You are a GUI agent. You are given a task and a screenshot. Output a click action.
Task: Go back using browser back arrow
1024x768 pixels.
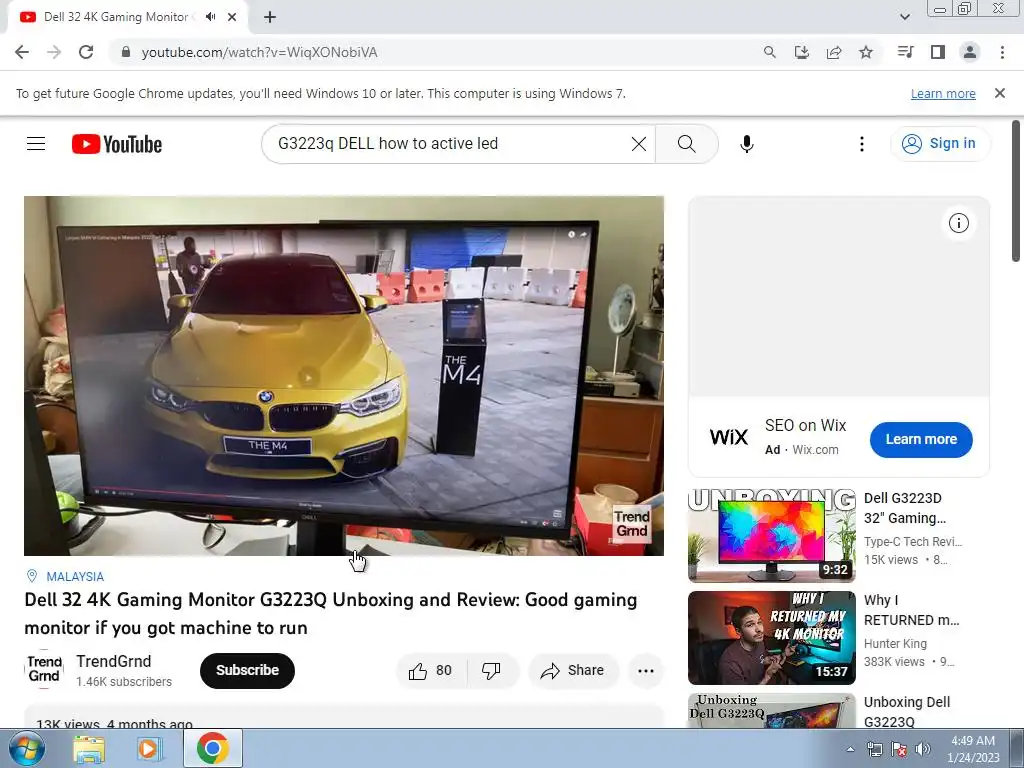click(22, 52)
